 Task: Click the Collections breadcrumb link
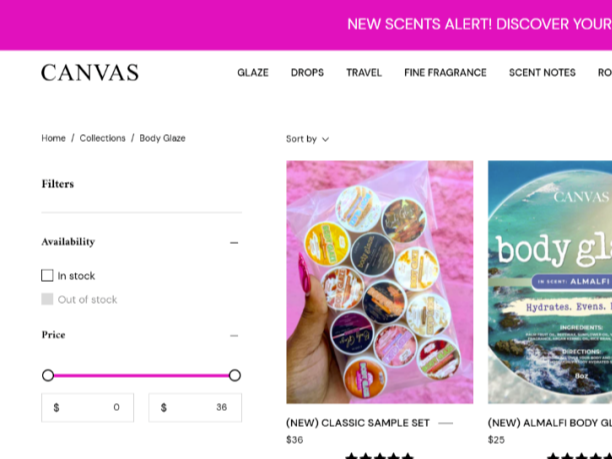pos(103,138)
